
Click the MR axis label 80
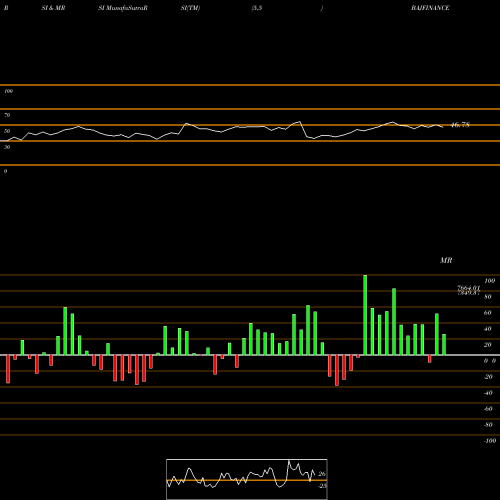488,297
